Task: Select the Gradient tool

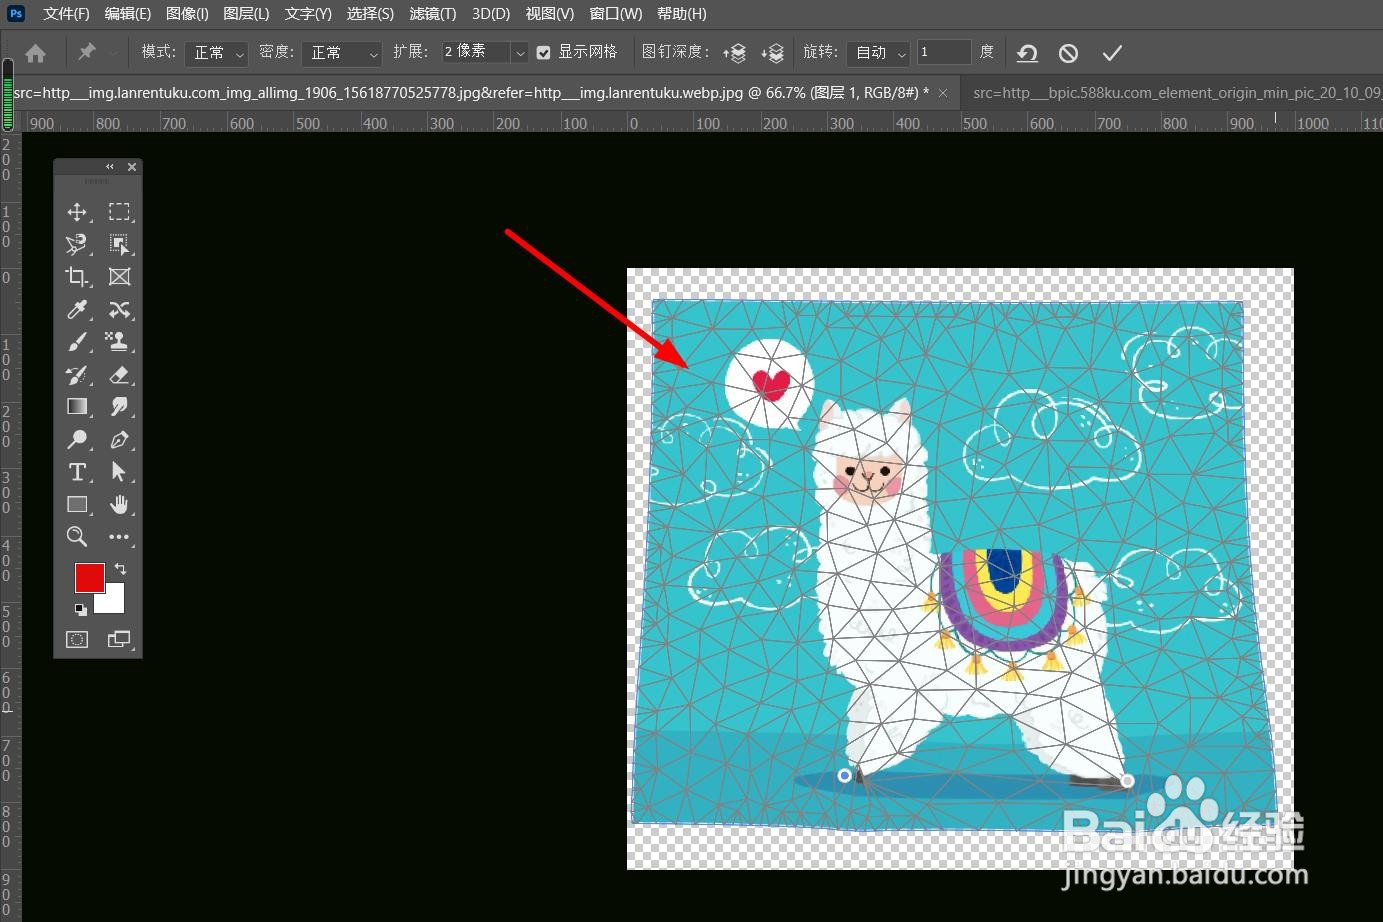Action: coord(77,407)
